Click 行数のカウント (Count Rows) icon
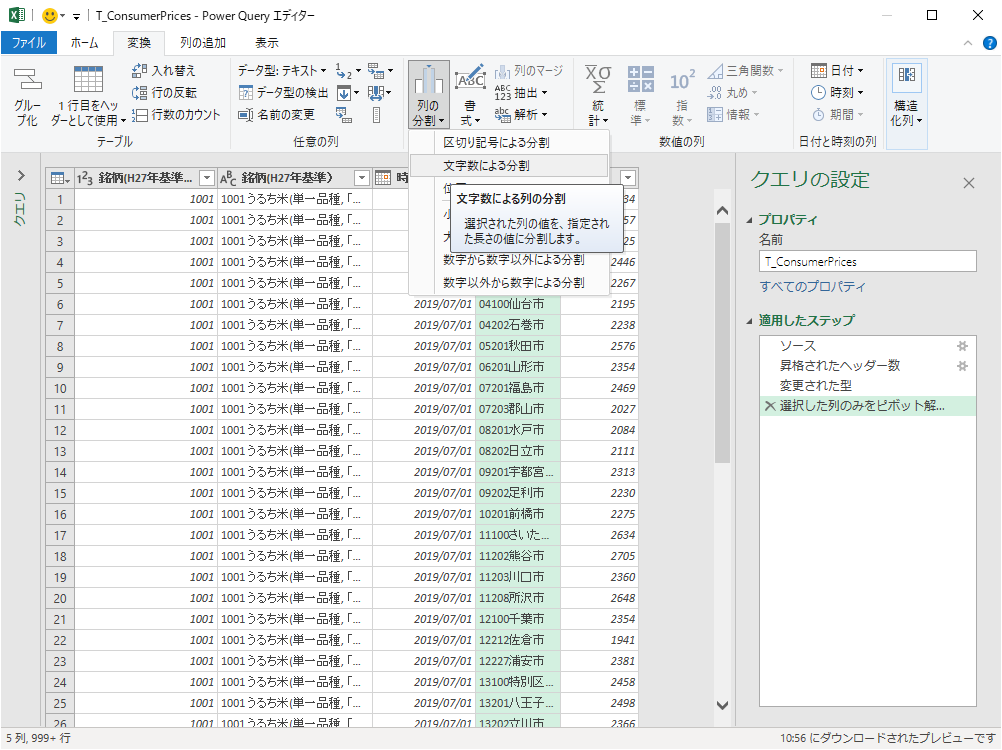This screenshot has width=1002, height=750. click(140, 115)
